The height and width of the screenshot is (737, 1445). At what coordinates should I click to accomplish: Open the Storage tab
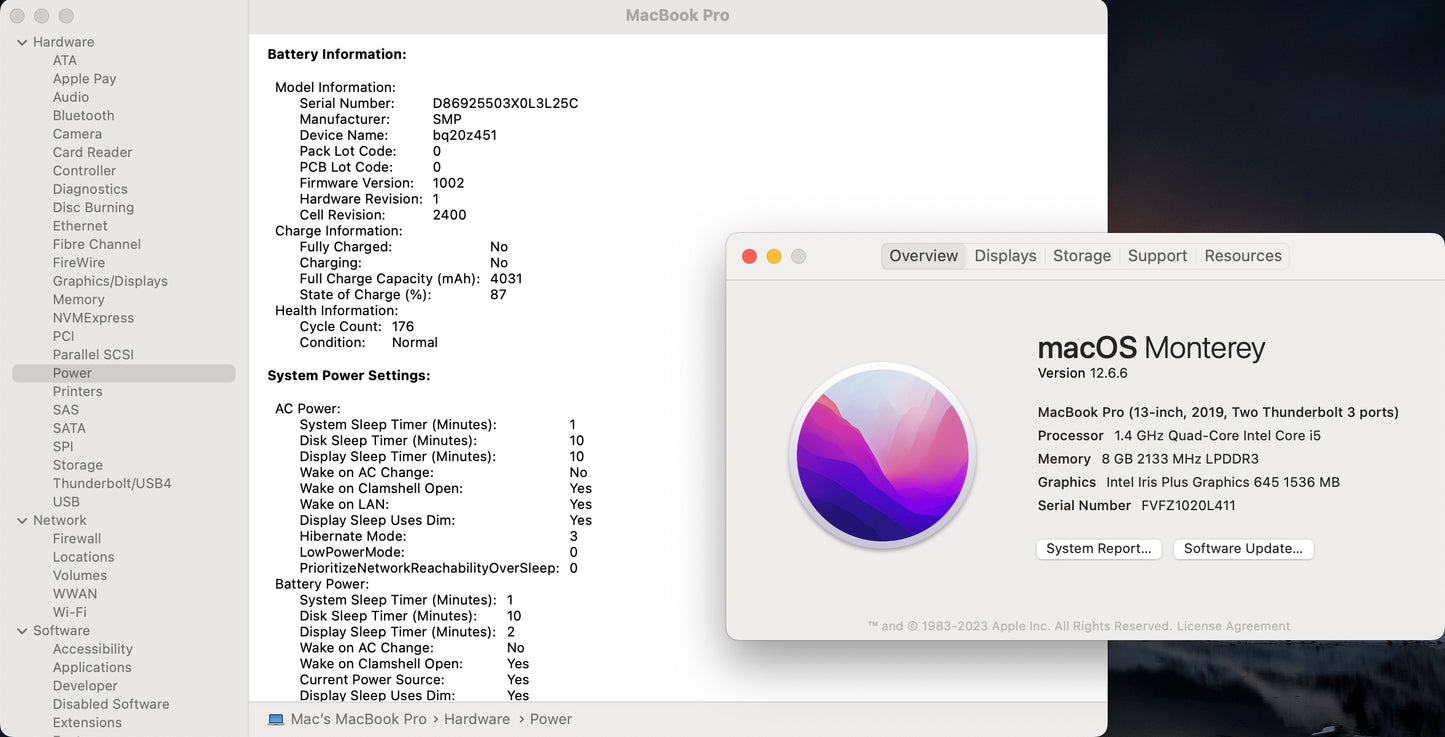tap(1081, 256)
